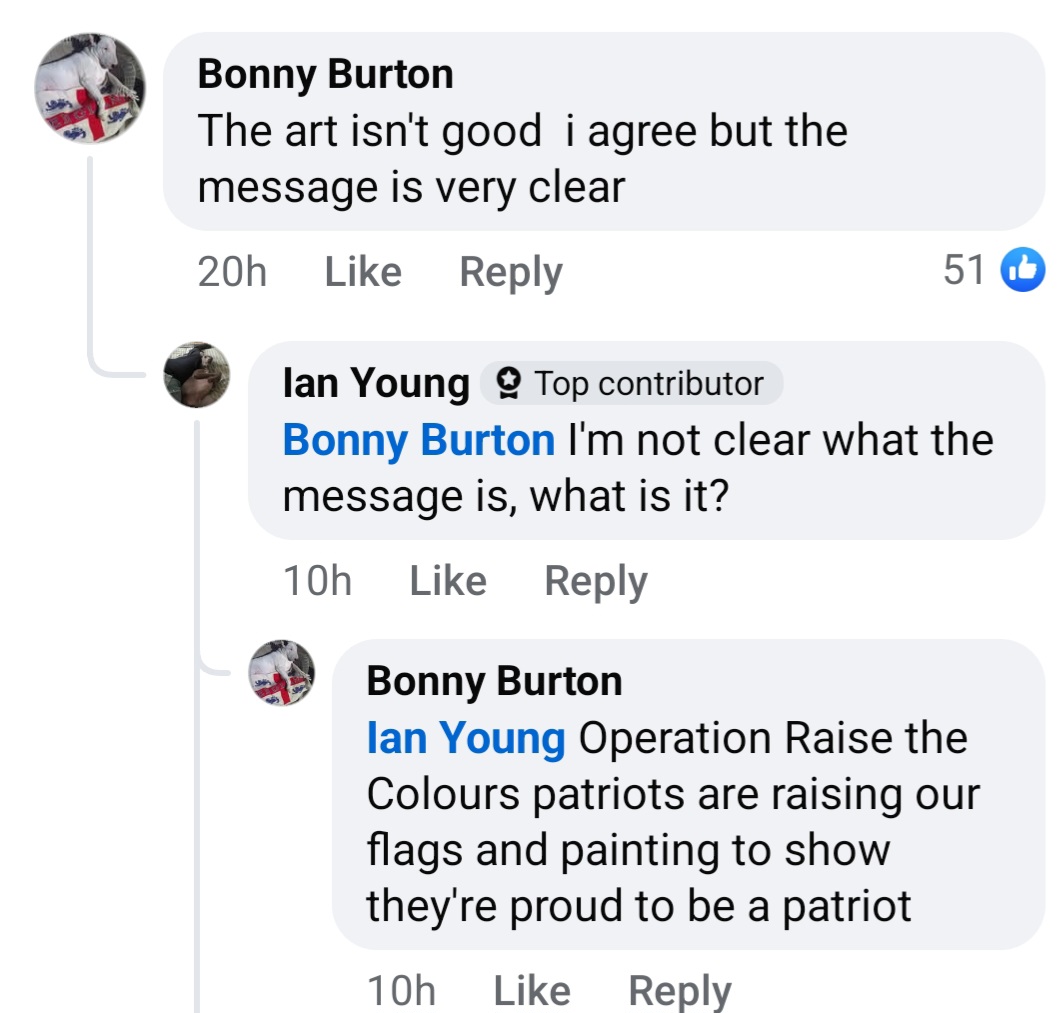Viewport: 1064px width, 1013px height.
Task: Select Bonny Burton's name on the top comment
Action: 327,72
